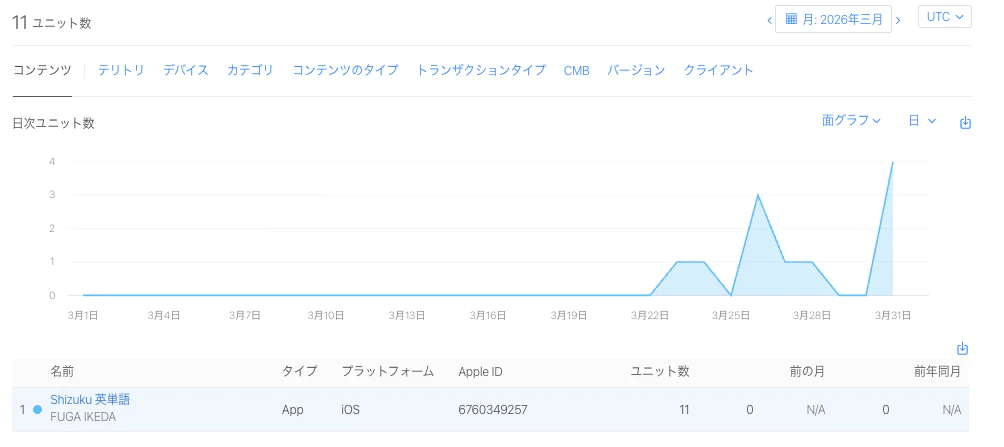Click the calendar icon in the month picker
The width and height of the screenshot is (1004, 447).
point(791,19)
